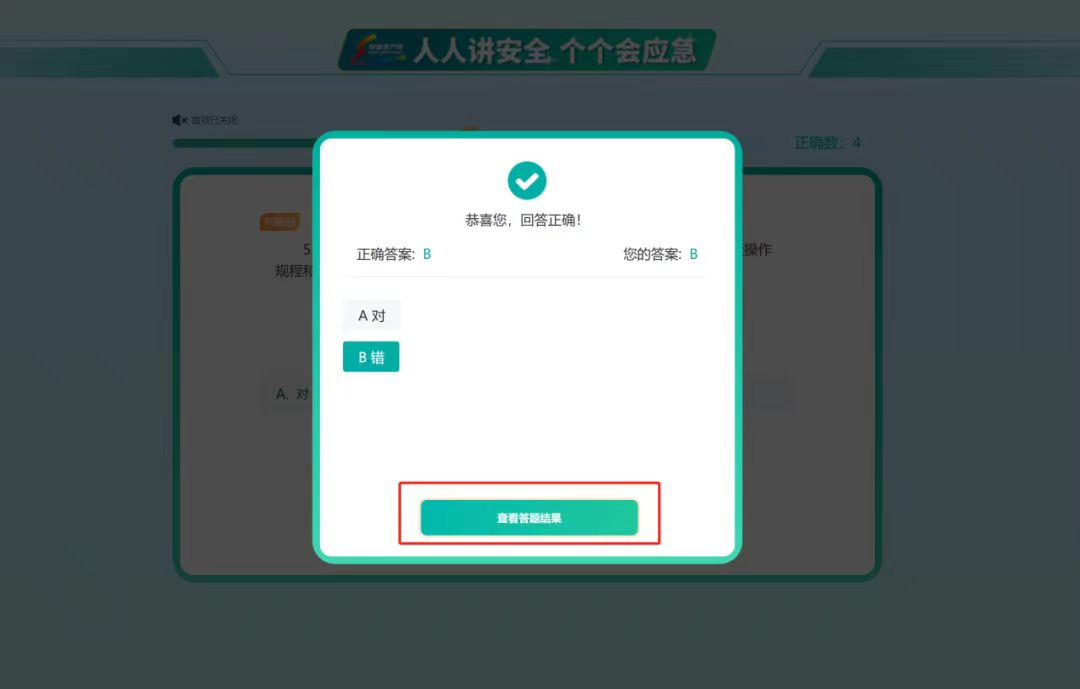
Task: Toggle the 音效已关闭 sound label
Action: [214, 120]
